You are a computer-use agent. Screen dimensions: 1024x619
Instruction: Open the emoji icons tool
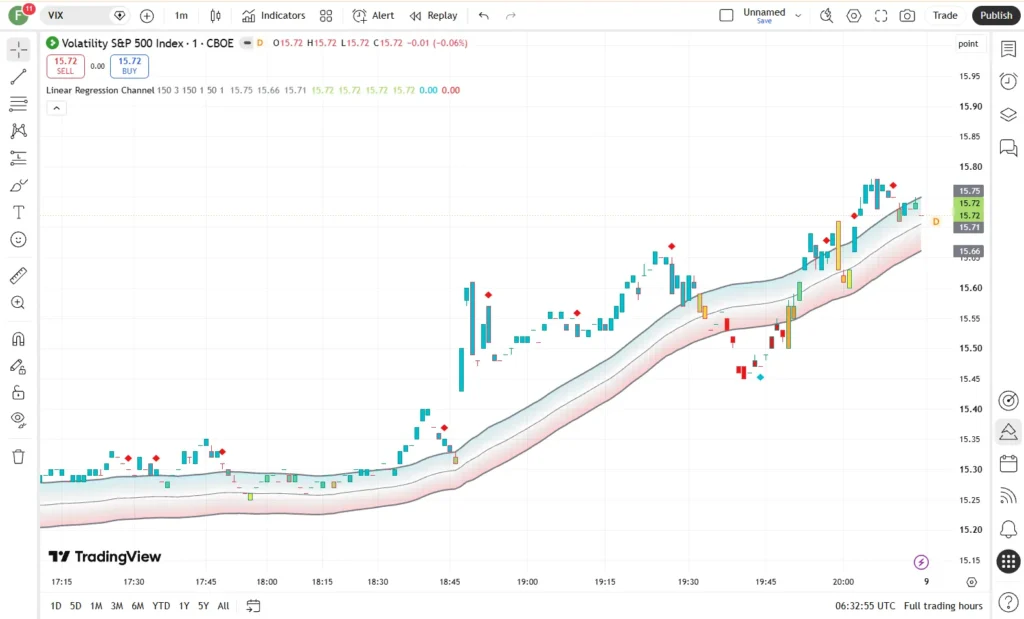tap(18, 240)
